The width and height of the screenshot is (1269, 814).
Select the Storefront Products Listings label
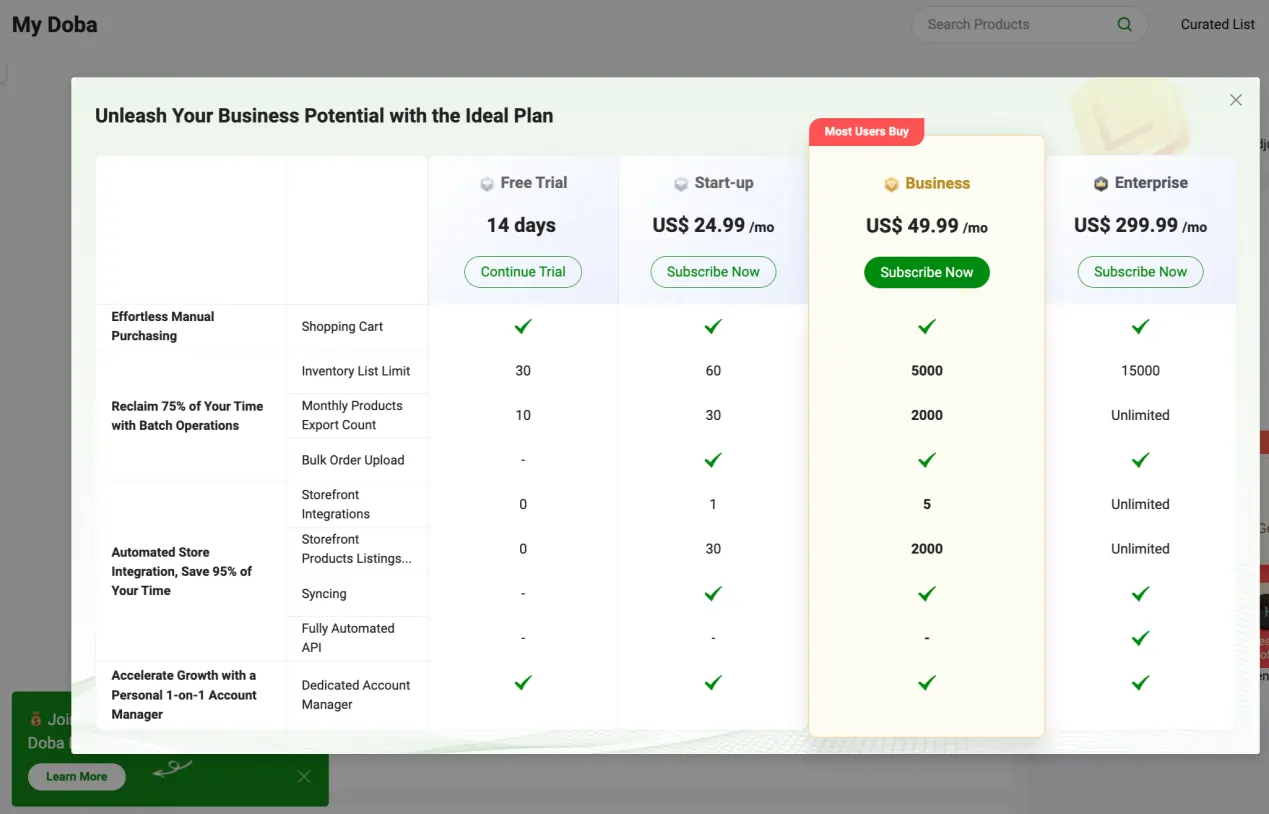point(356,549)
